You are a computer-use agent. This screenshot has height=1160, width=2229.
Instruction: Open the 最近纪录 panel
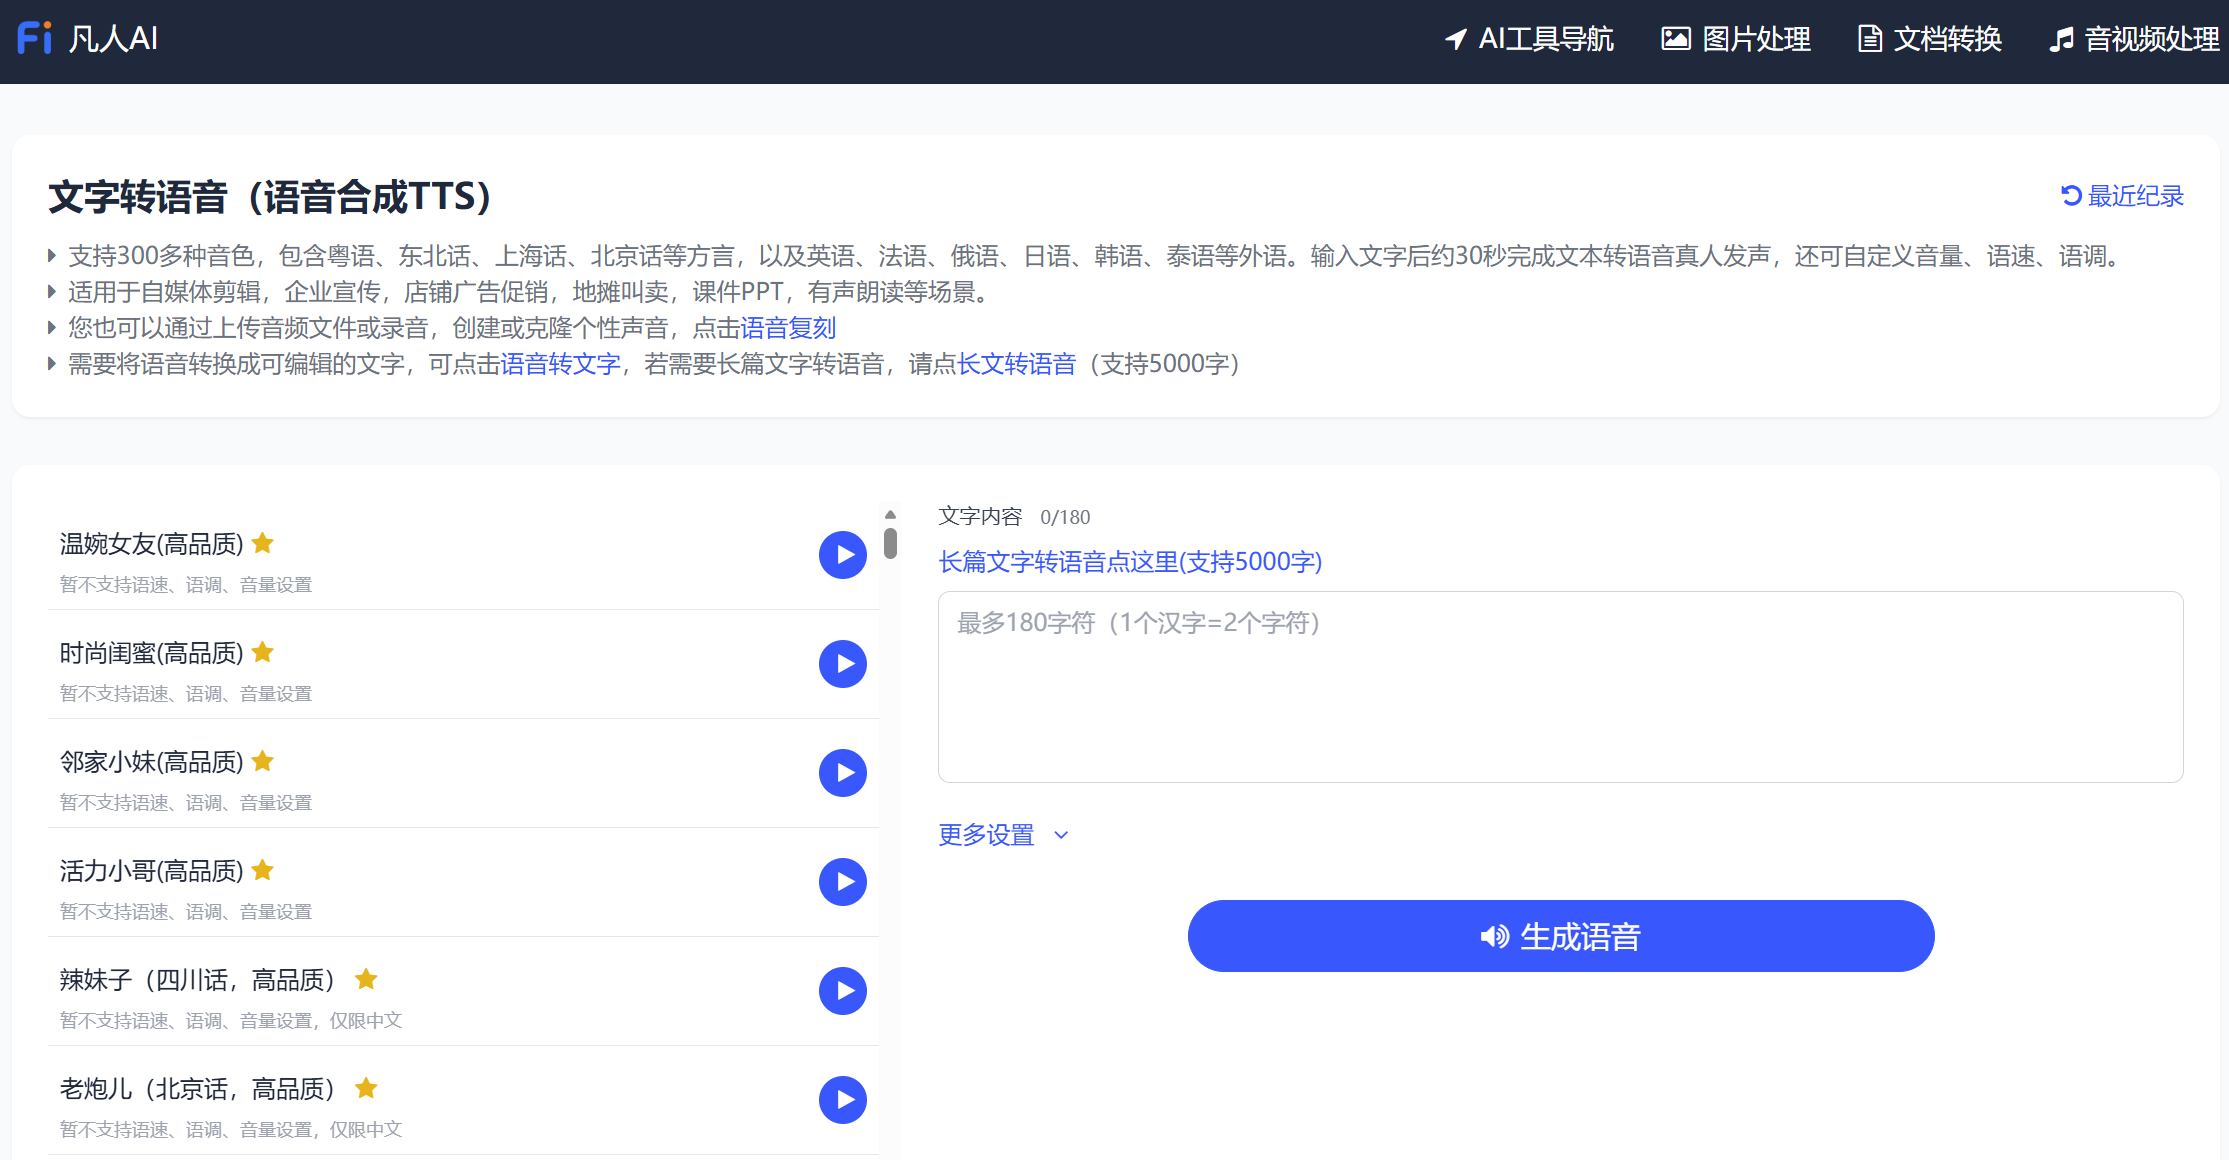pos(2134,195)
